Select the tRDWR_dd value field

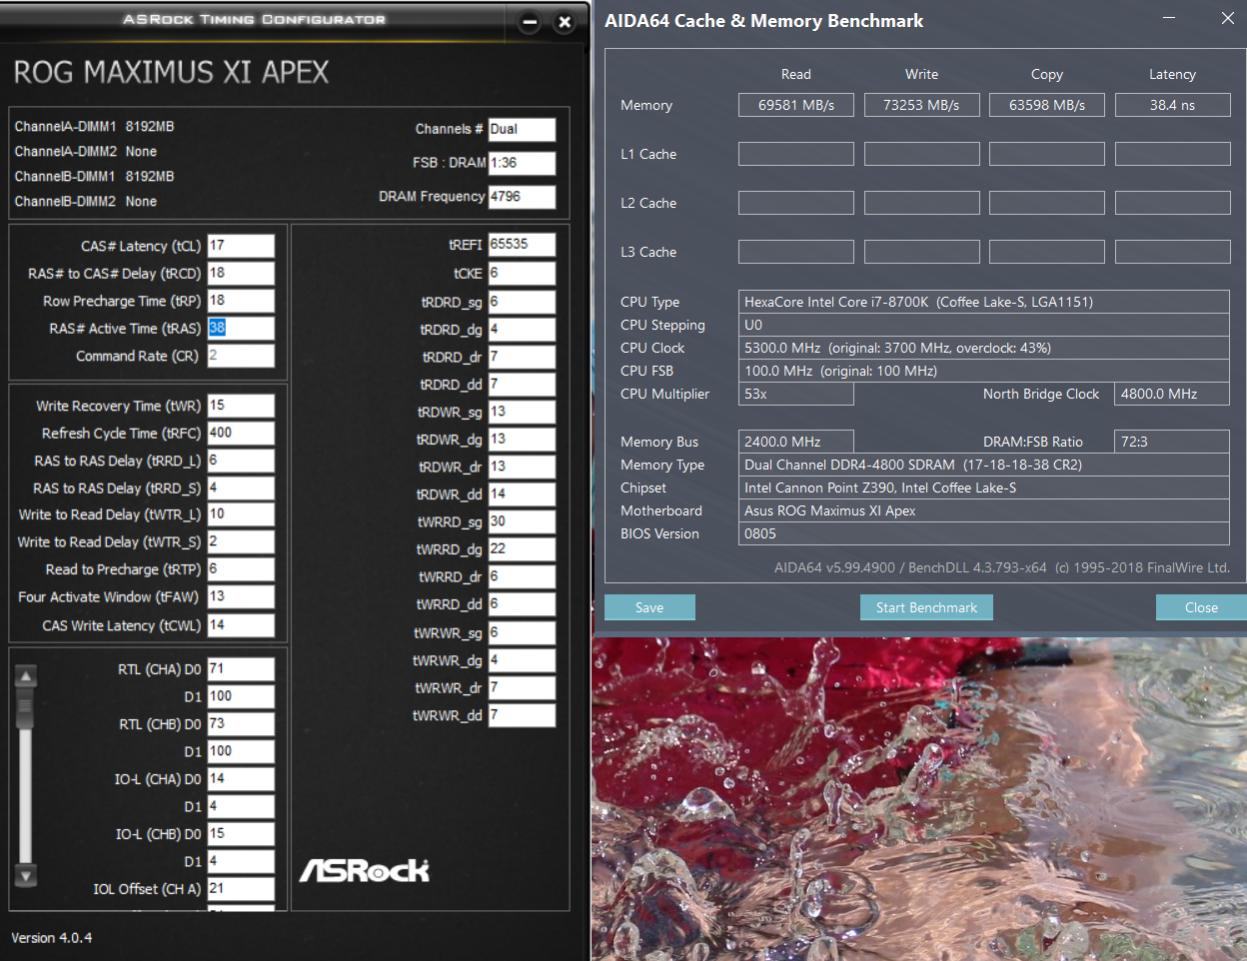[x=522, y=494]
